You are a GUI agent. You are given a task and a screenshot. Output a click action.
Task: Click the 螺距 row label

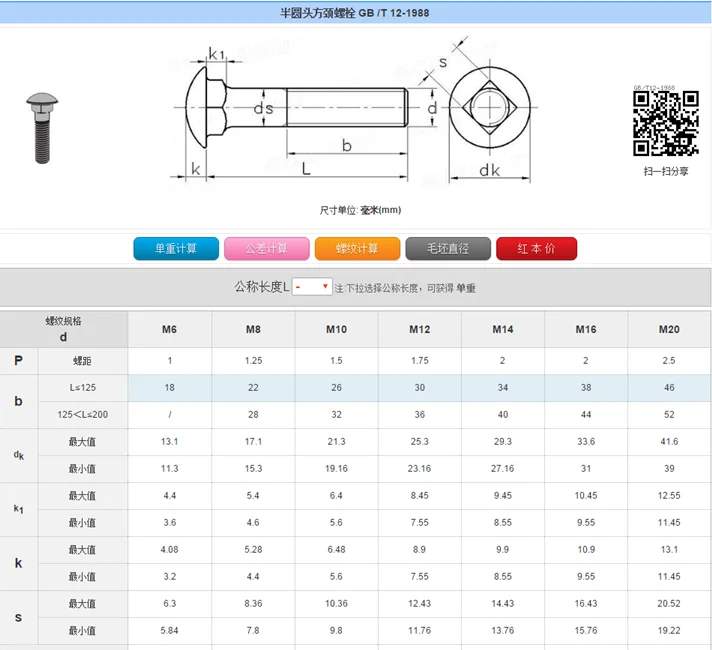[x=82, y=361]
